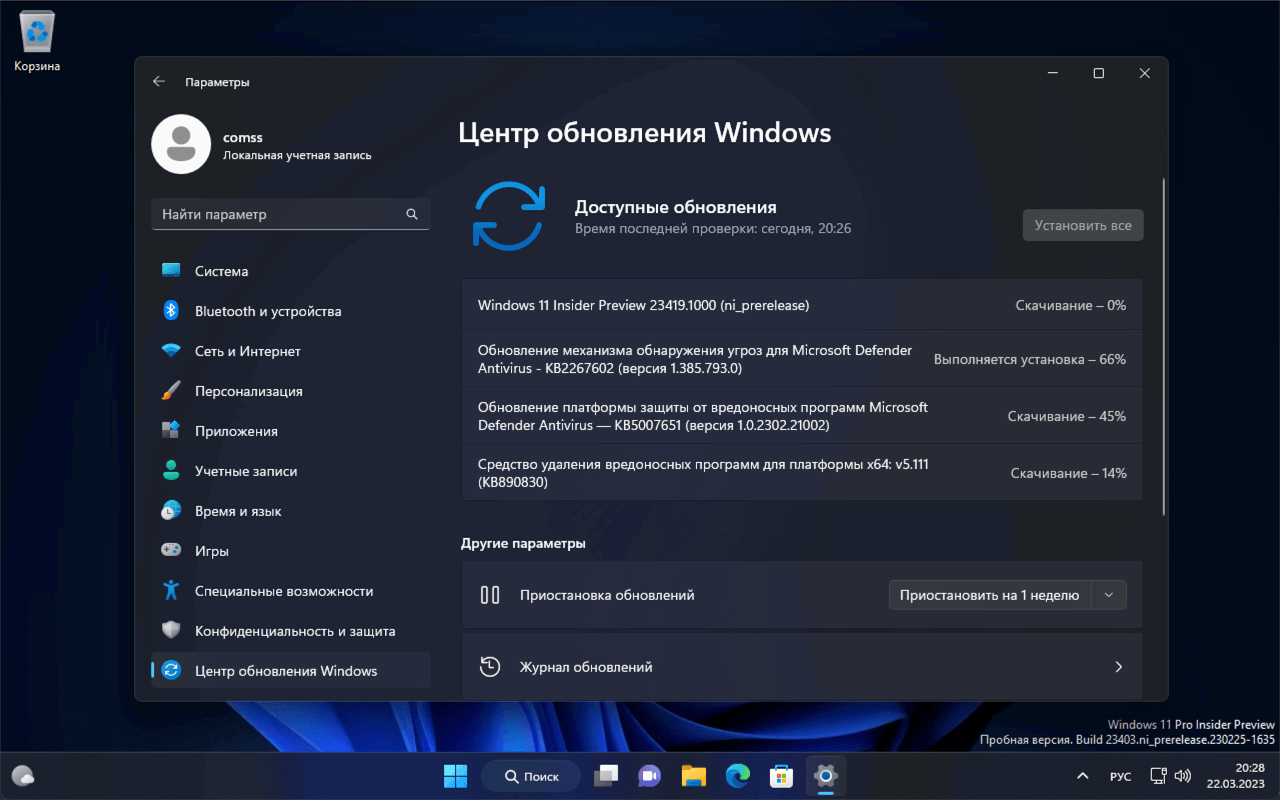This screenshot has height=800, width=1280.
Task: Expand Журнал обновлений with its chevron
Action: click(1118, 666)
